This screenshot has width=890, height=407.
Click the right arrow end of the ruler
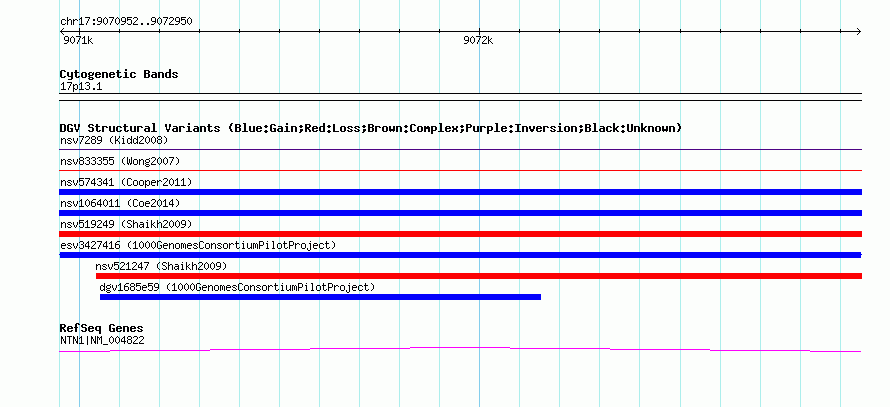pyautogui.click(x=859, y=32)
